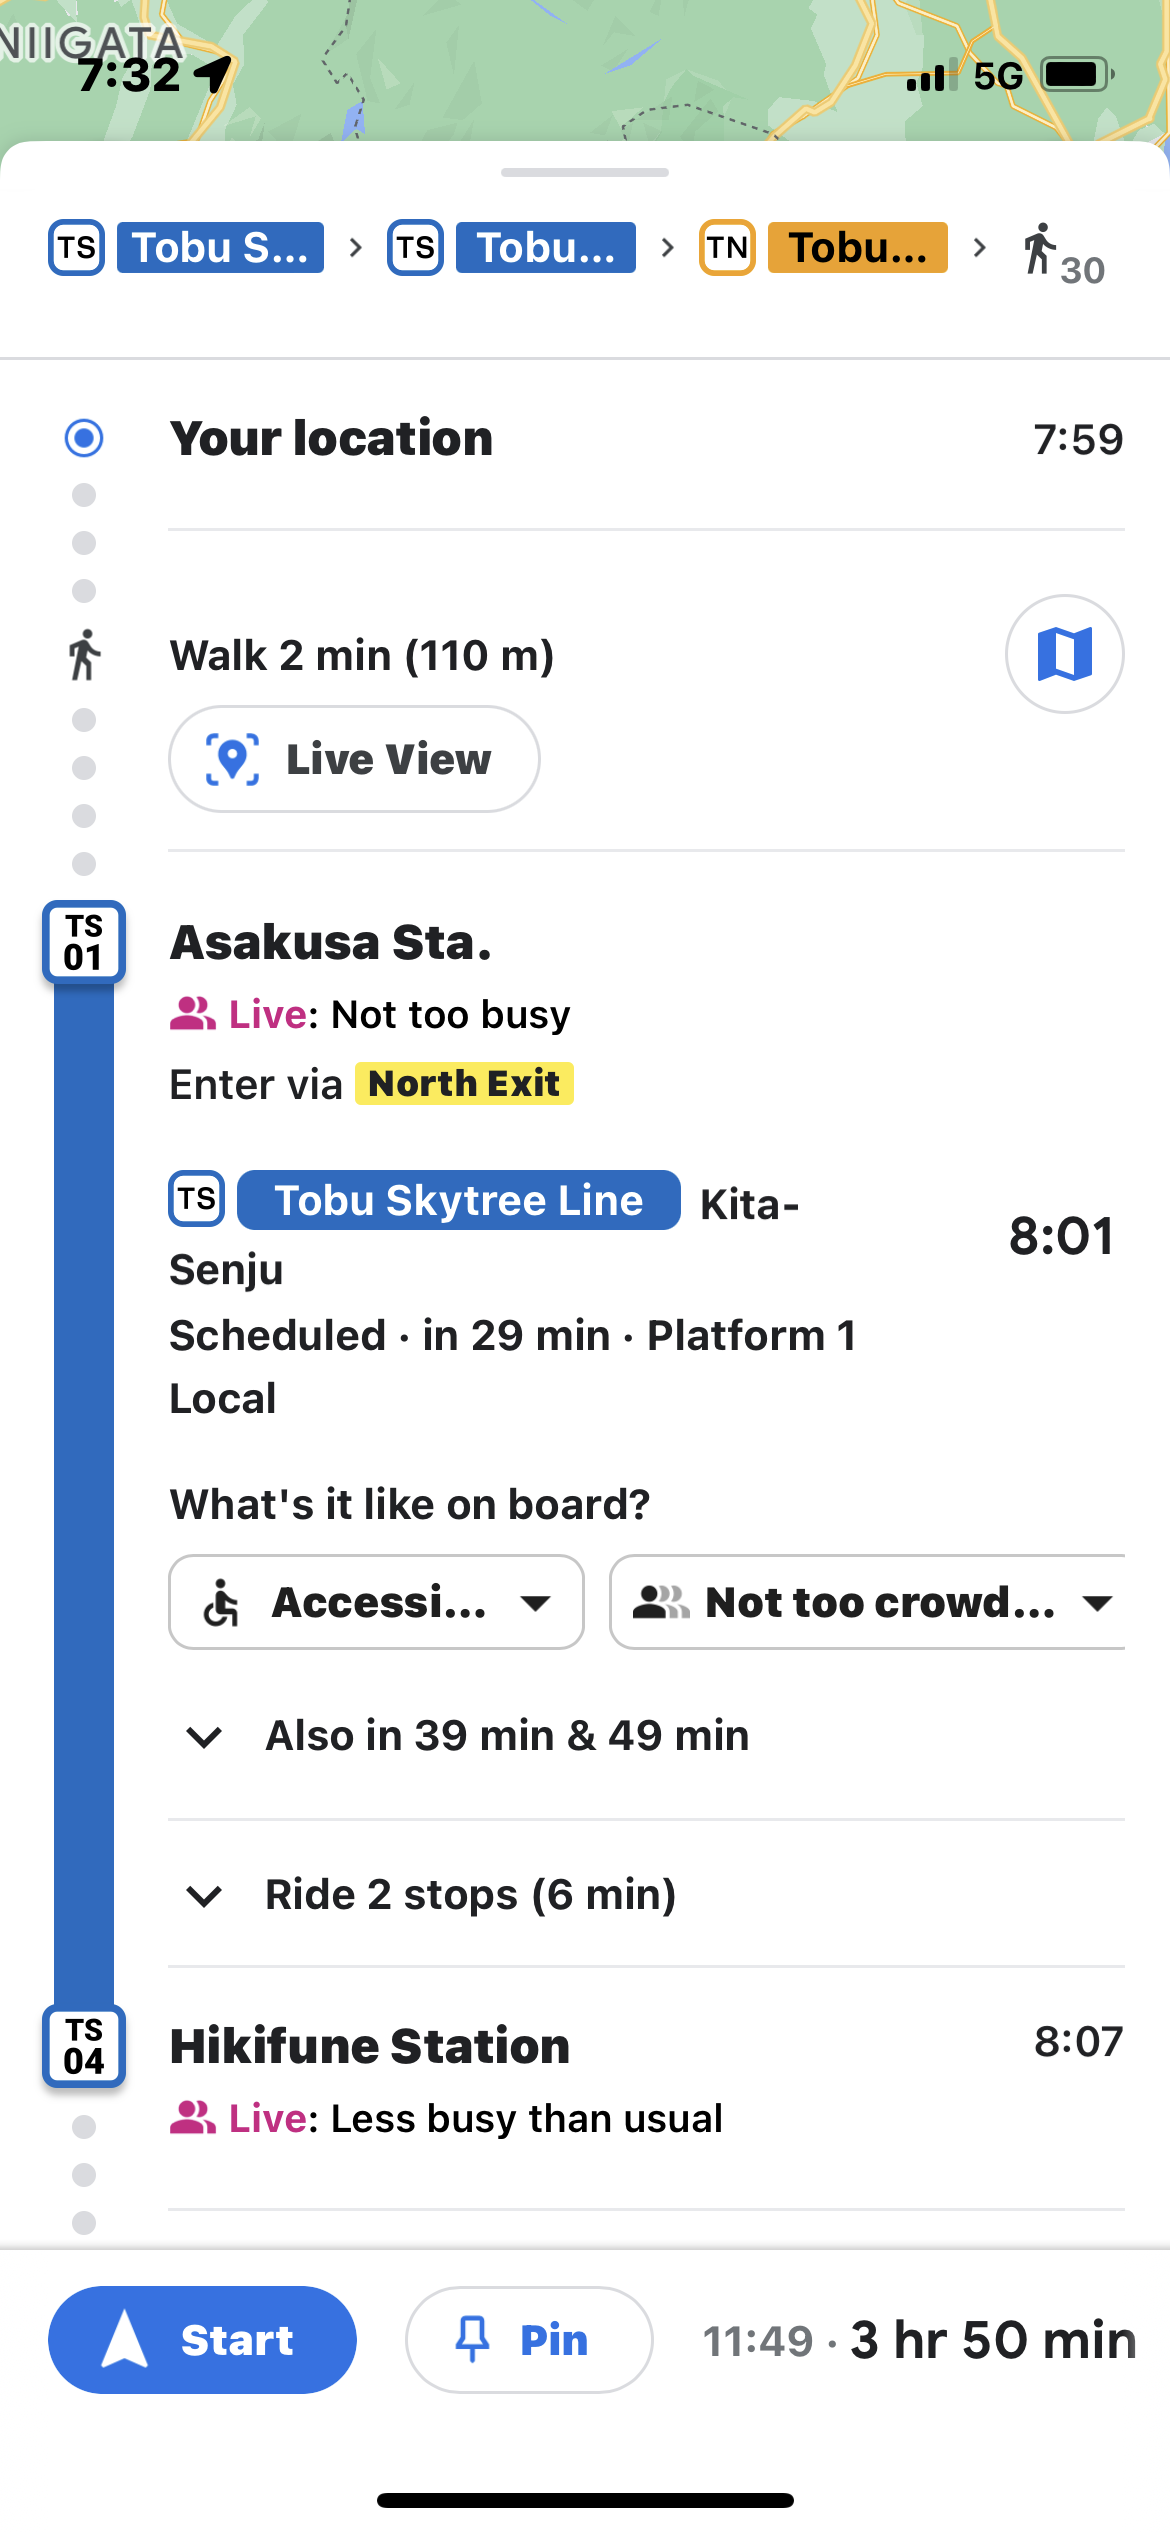Tap the Tobu Skytree Line label
This screenshot has height=2532, width=1170.
[x=459, y=1200]
